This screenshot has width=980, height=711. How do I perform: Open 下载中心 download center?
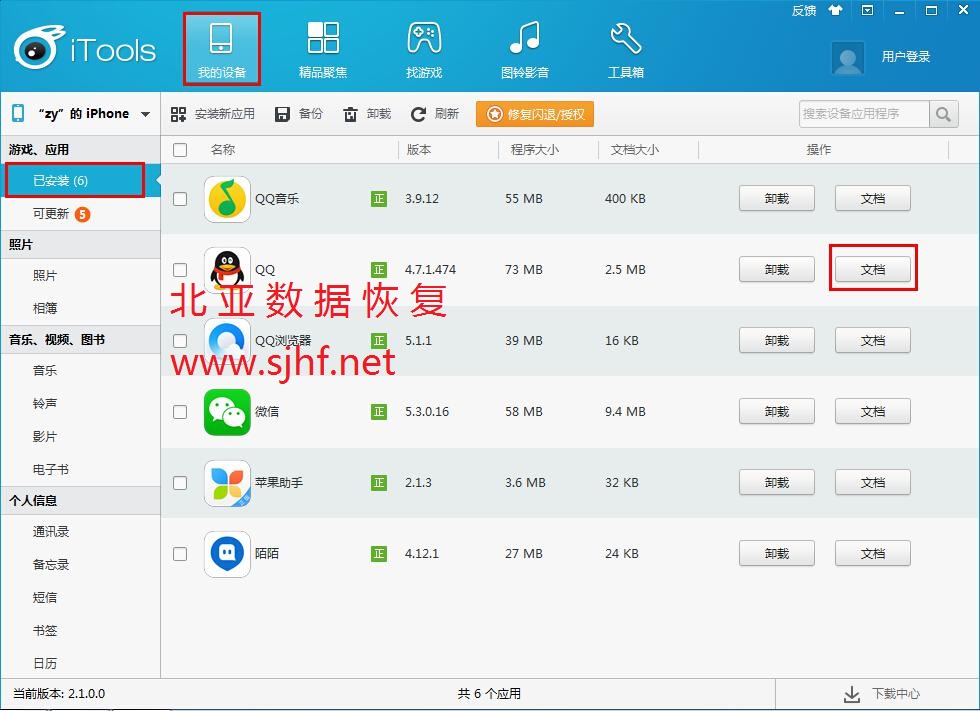[882, 694]
